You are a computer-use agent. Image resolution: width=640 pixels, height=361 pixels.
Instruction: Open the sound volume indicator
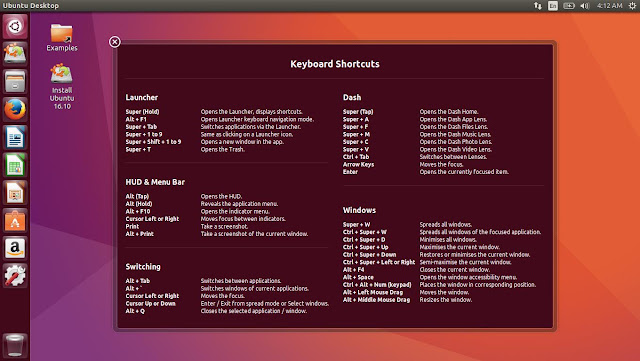click(584, 6)
